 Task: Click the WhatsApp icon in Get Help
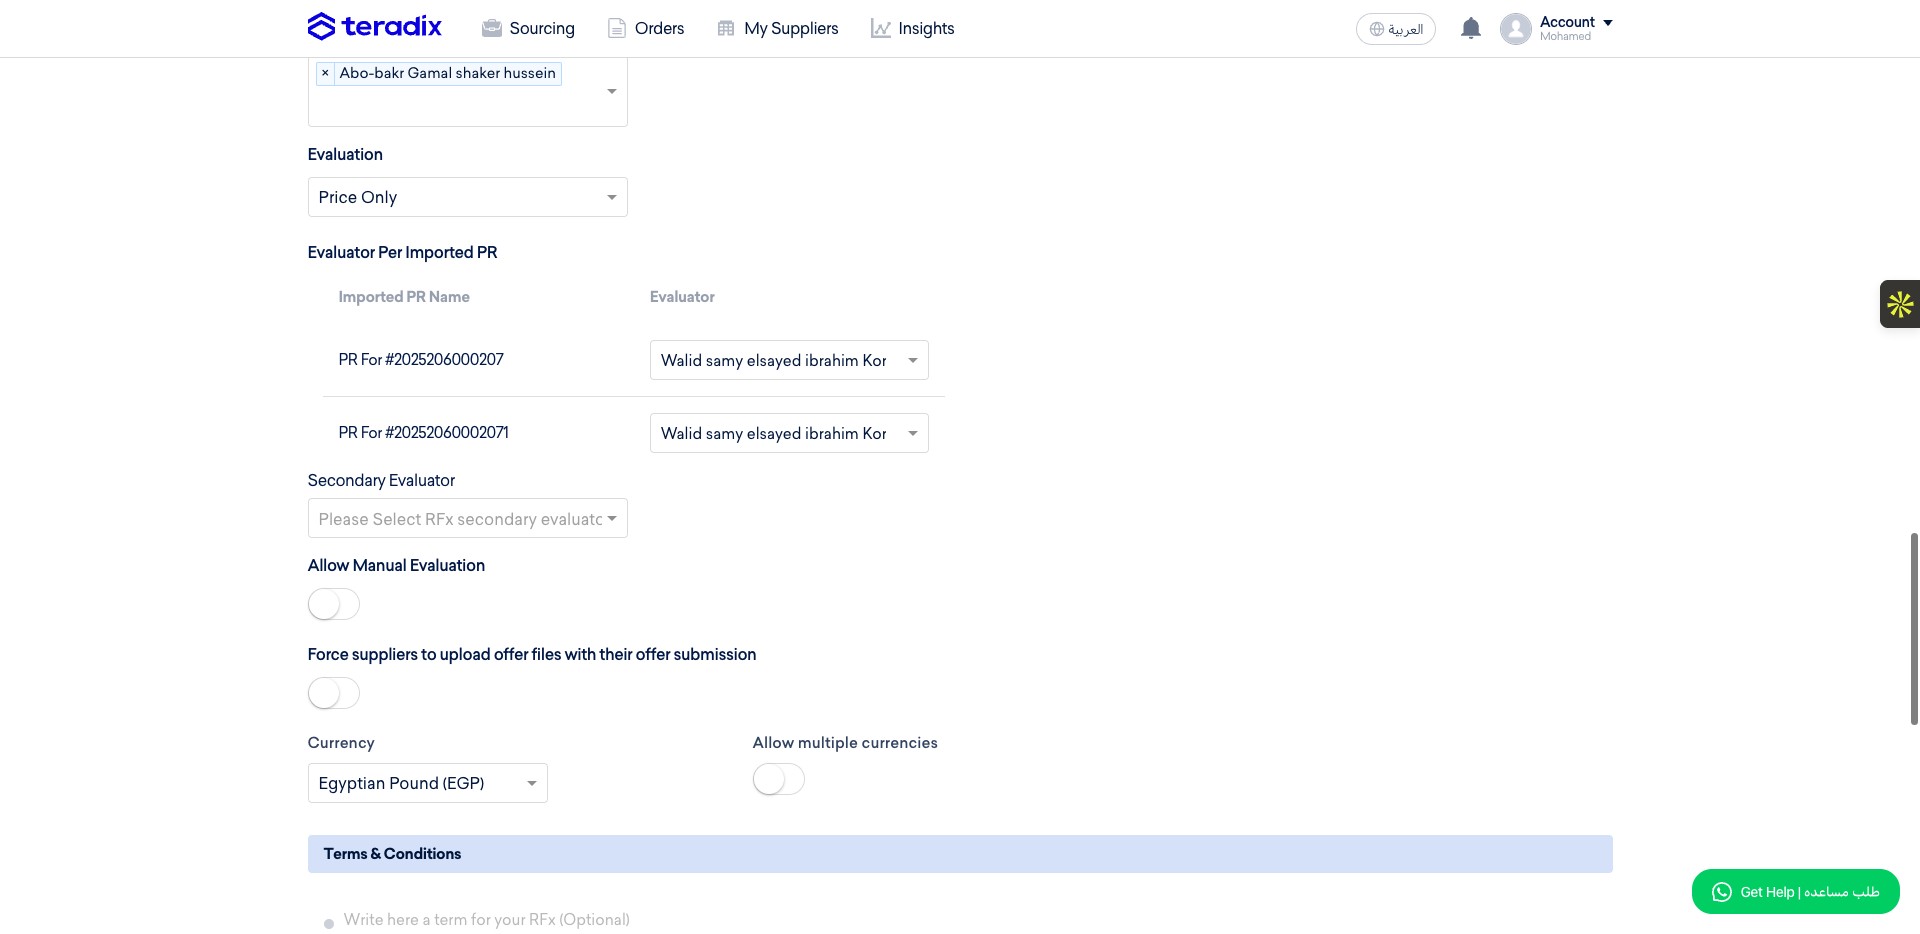pos(1721,892)
